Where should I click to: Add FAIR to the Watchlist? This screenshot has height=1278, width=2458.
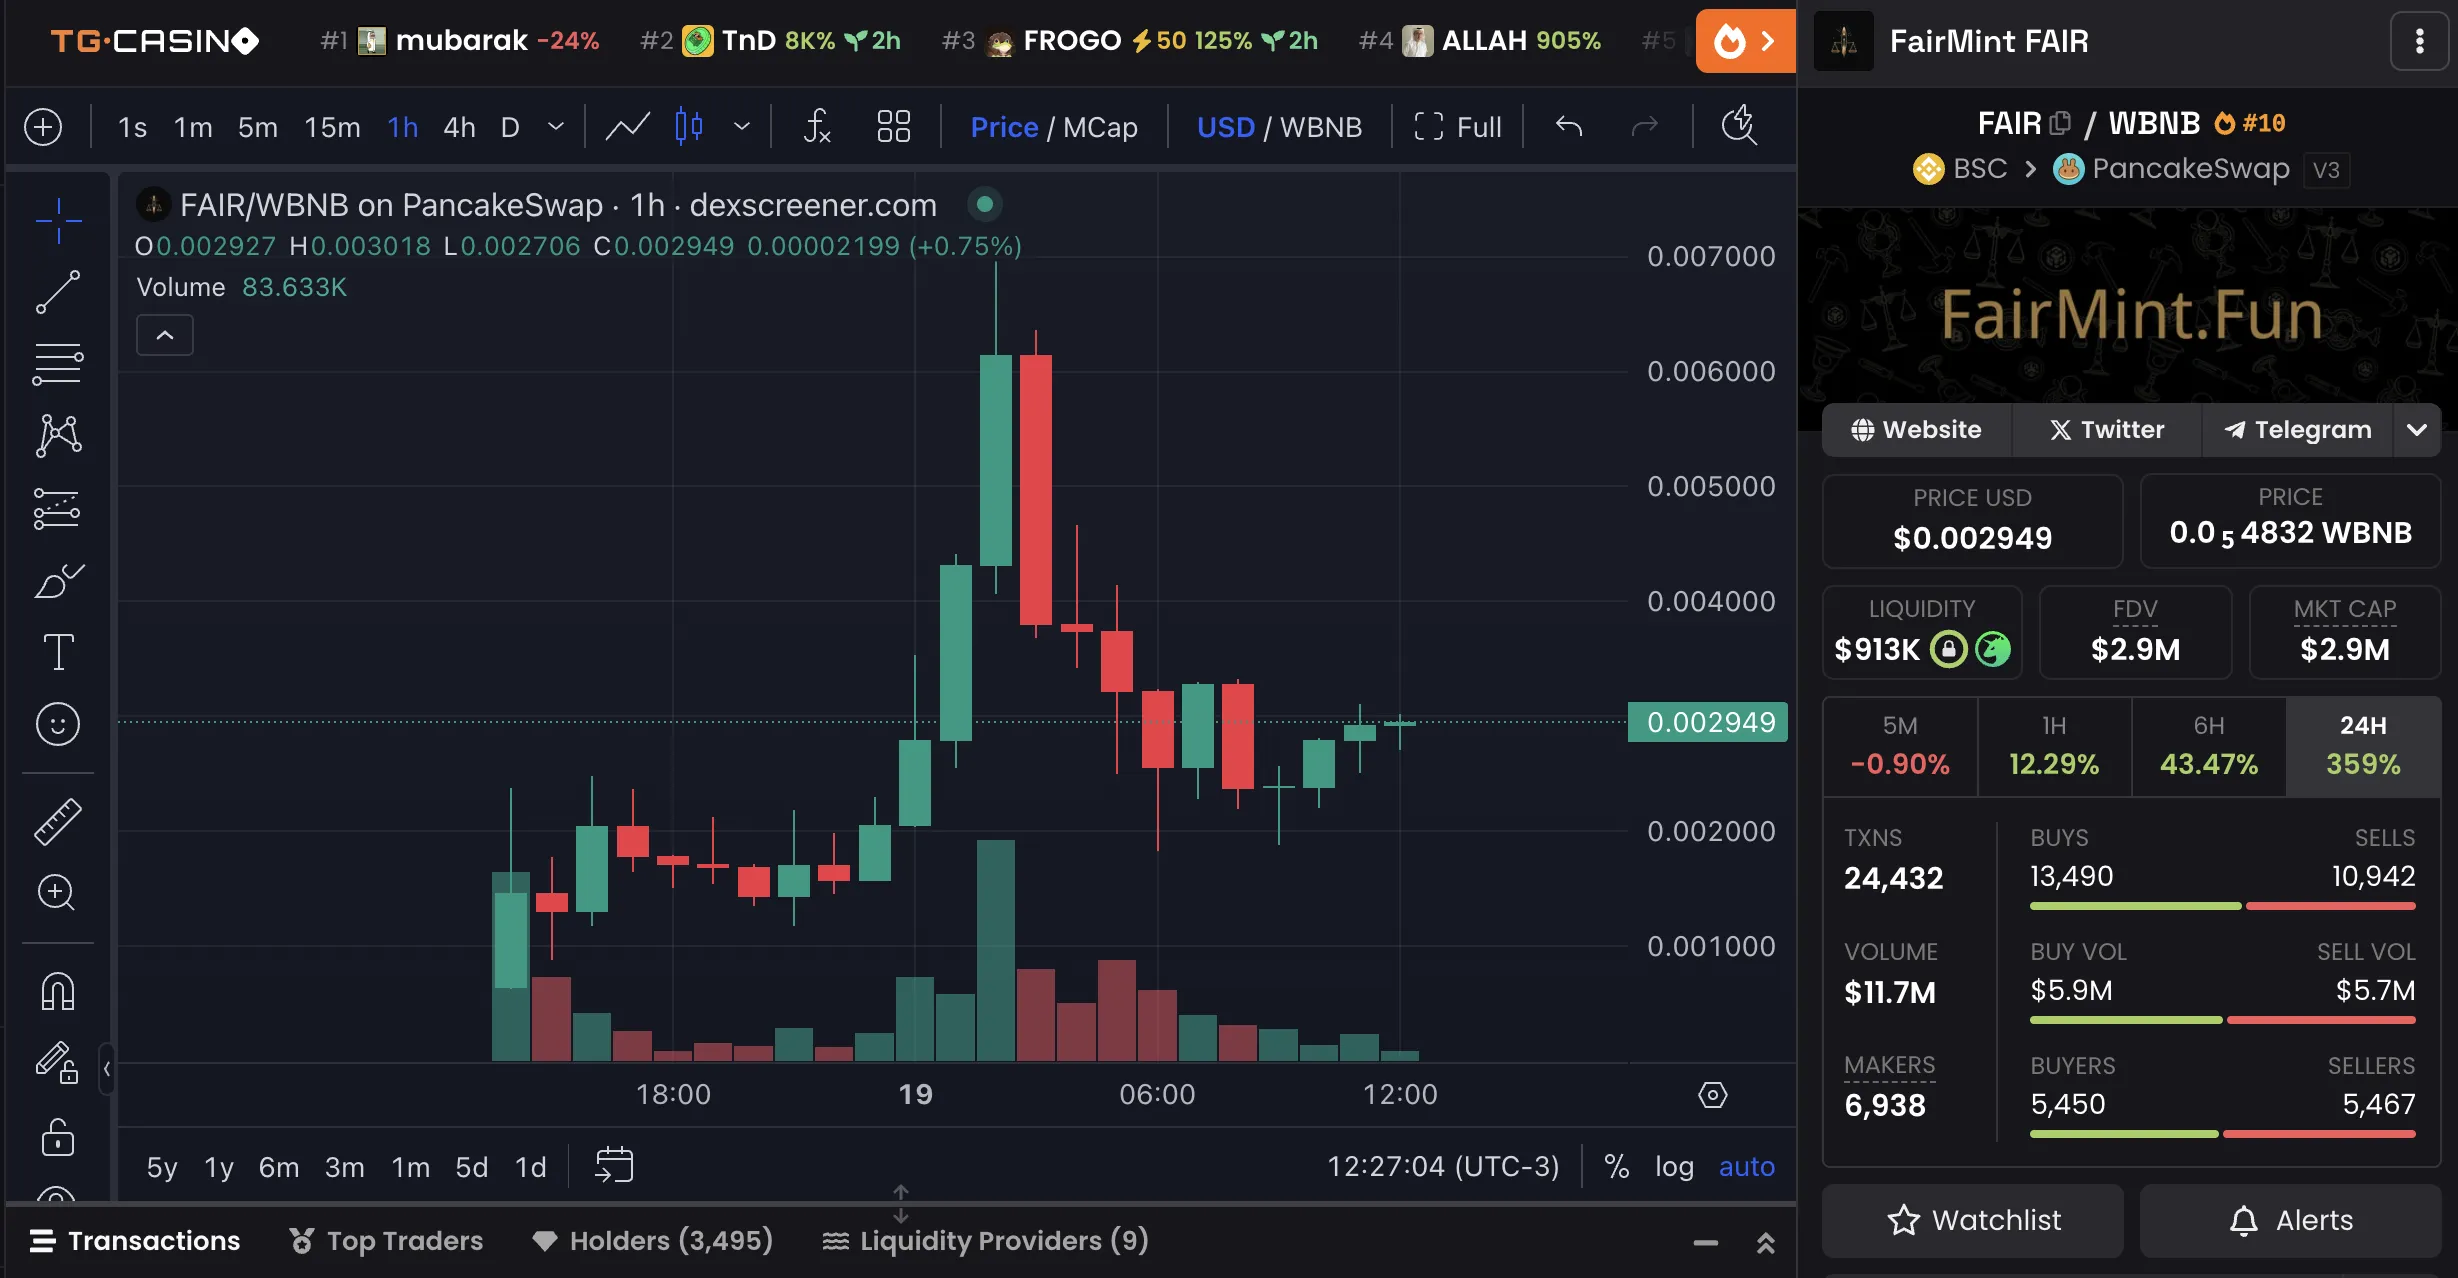[x=1971, y=1220]
